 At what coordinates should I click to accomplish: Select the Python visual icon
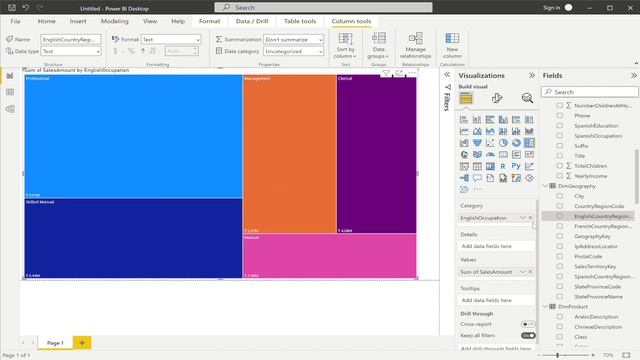516,167
